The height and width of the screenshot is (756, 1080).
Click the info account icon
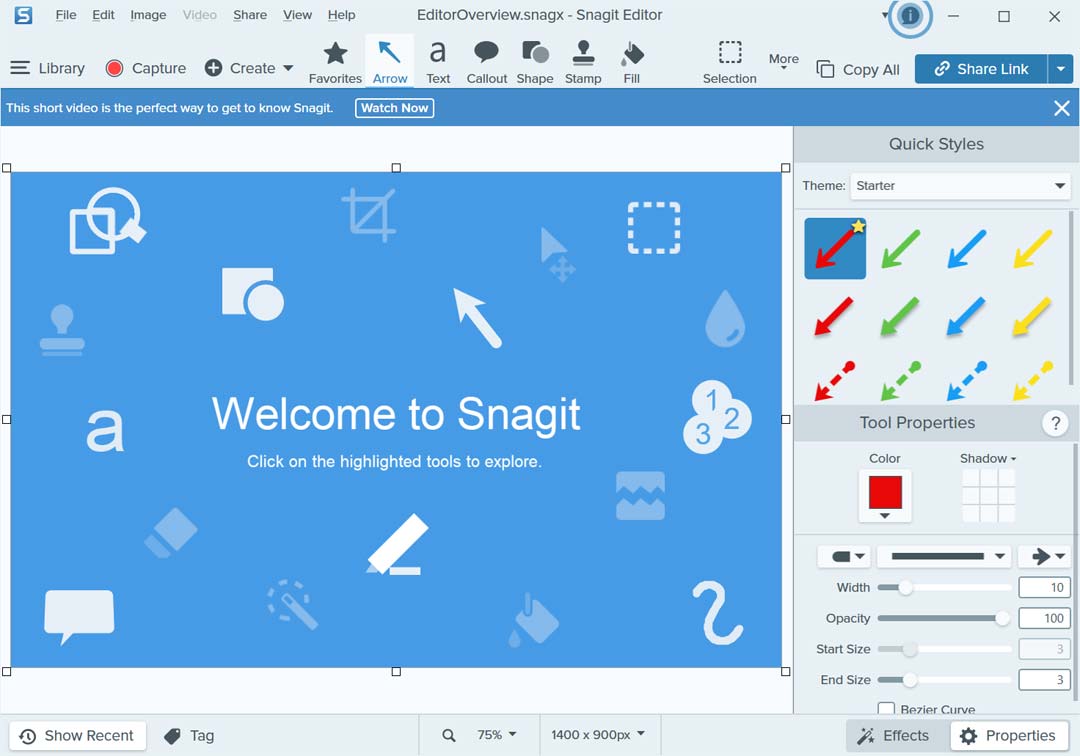(910, 16)
